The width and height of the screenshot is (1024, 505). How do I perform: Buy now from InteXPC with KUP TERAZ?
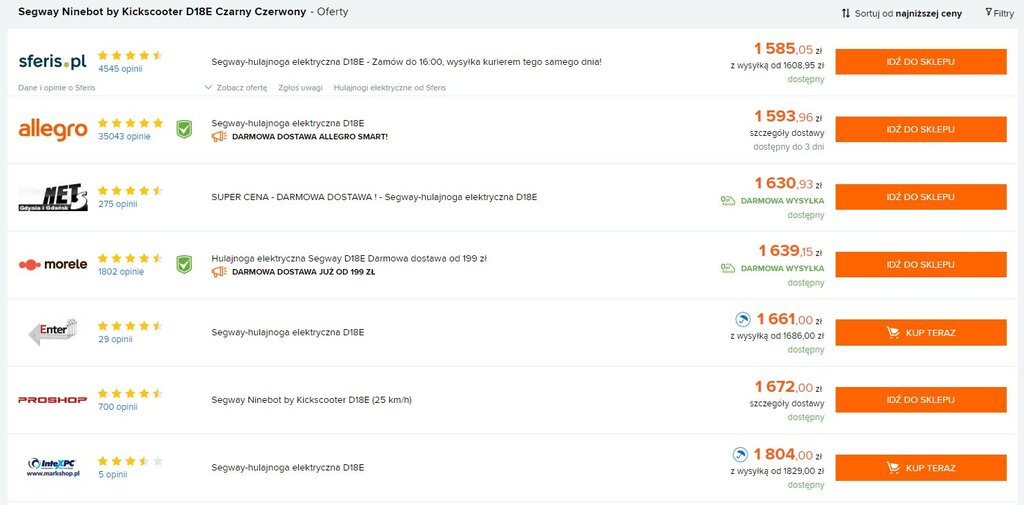[x=921, y=468]
